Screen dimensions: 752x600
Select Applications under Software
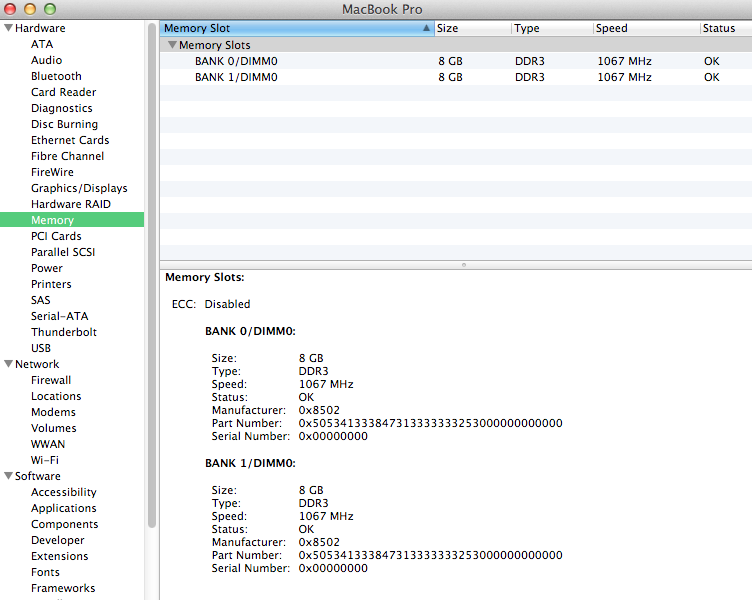(x=64, y=508)
